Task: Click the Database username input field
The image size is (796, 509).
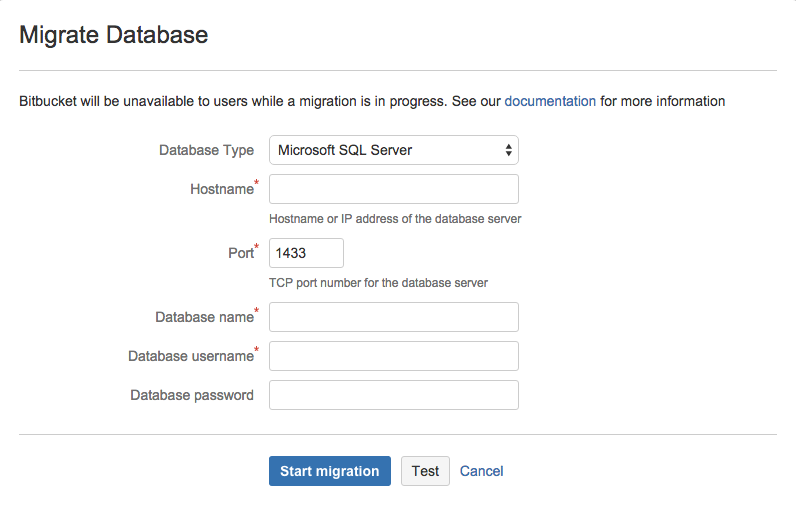Action: click(393, 356)
